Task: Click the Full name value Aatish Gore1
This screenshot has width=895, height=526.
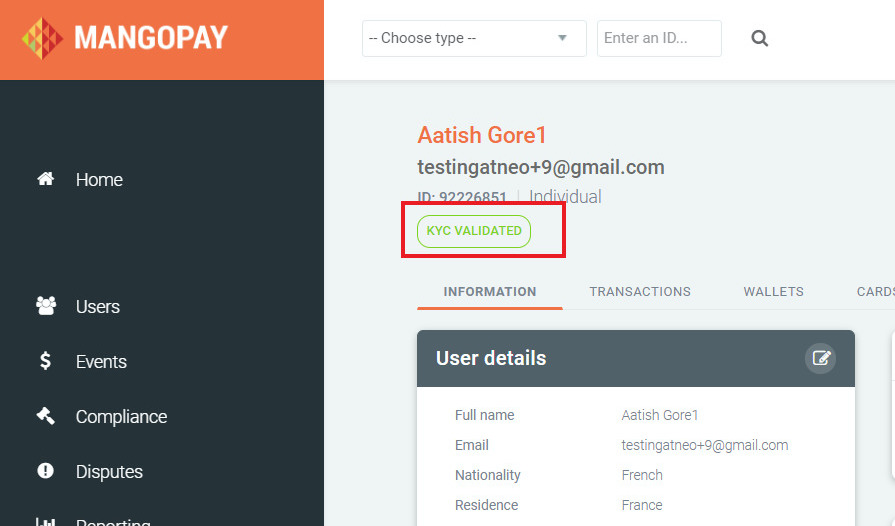Action: (x=660, y=415)
